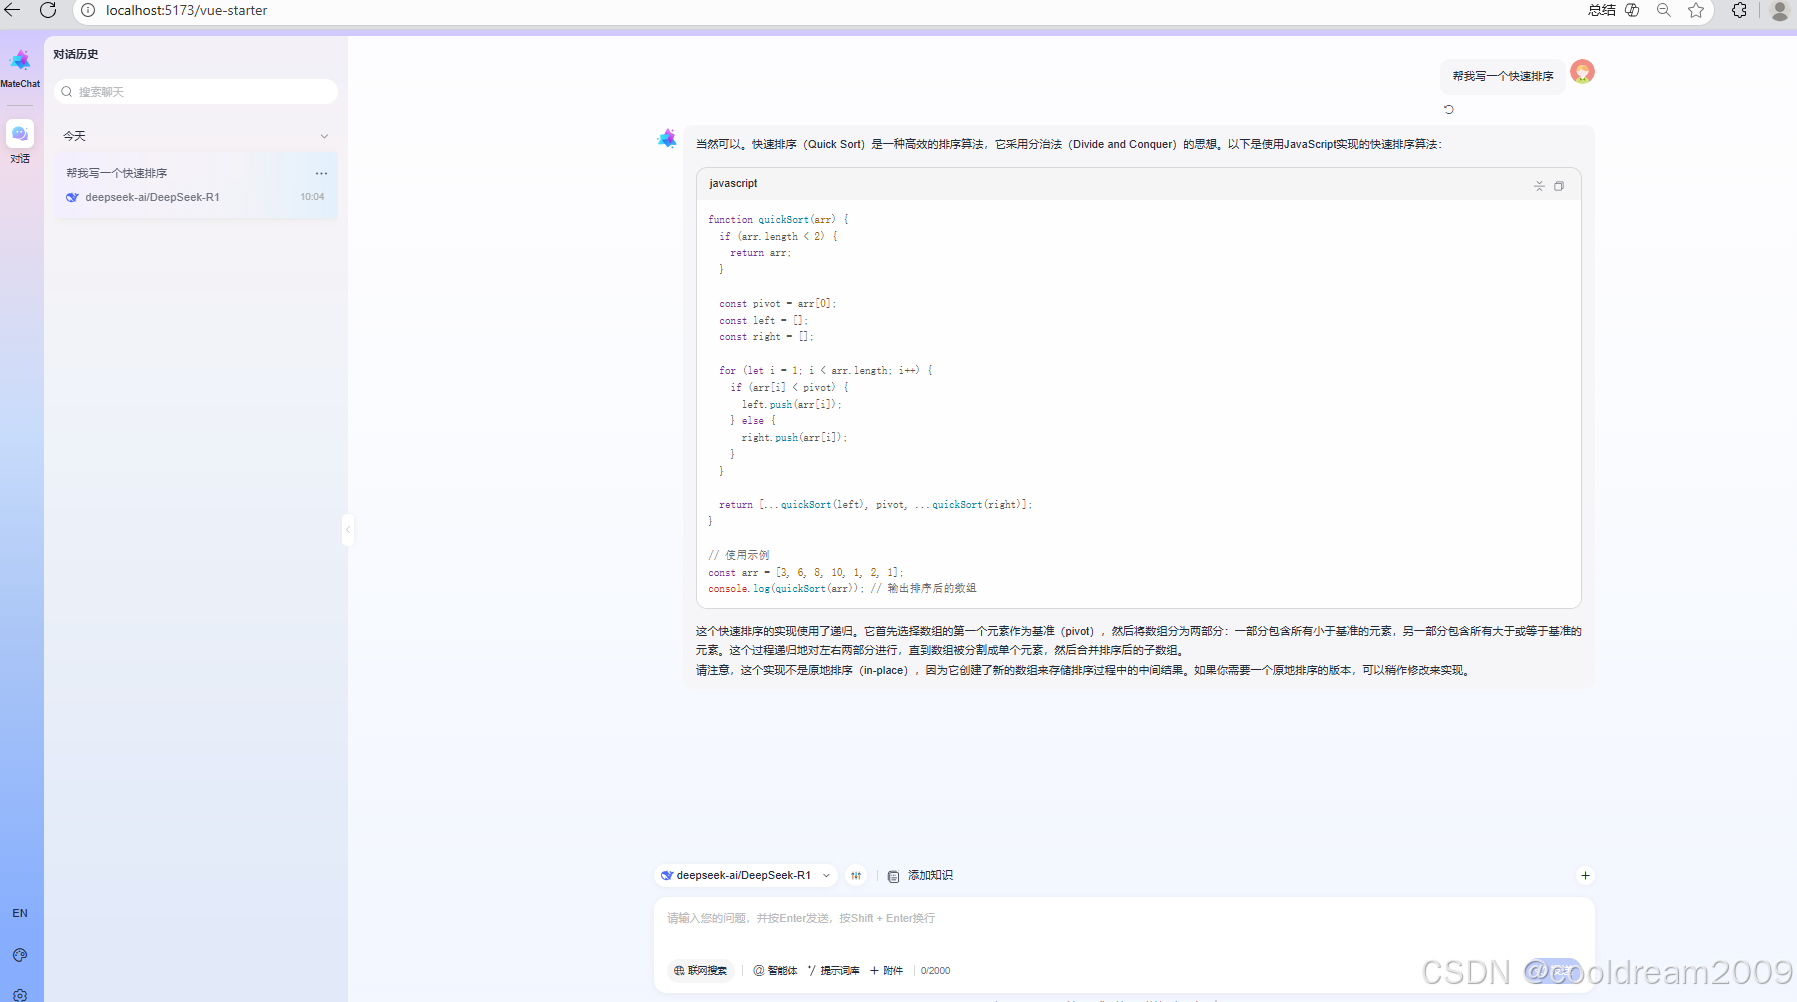Viewport: 1797px width, 1002px height.
Task: Open the browser extensions puzzle icon
Action: 1740,10
